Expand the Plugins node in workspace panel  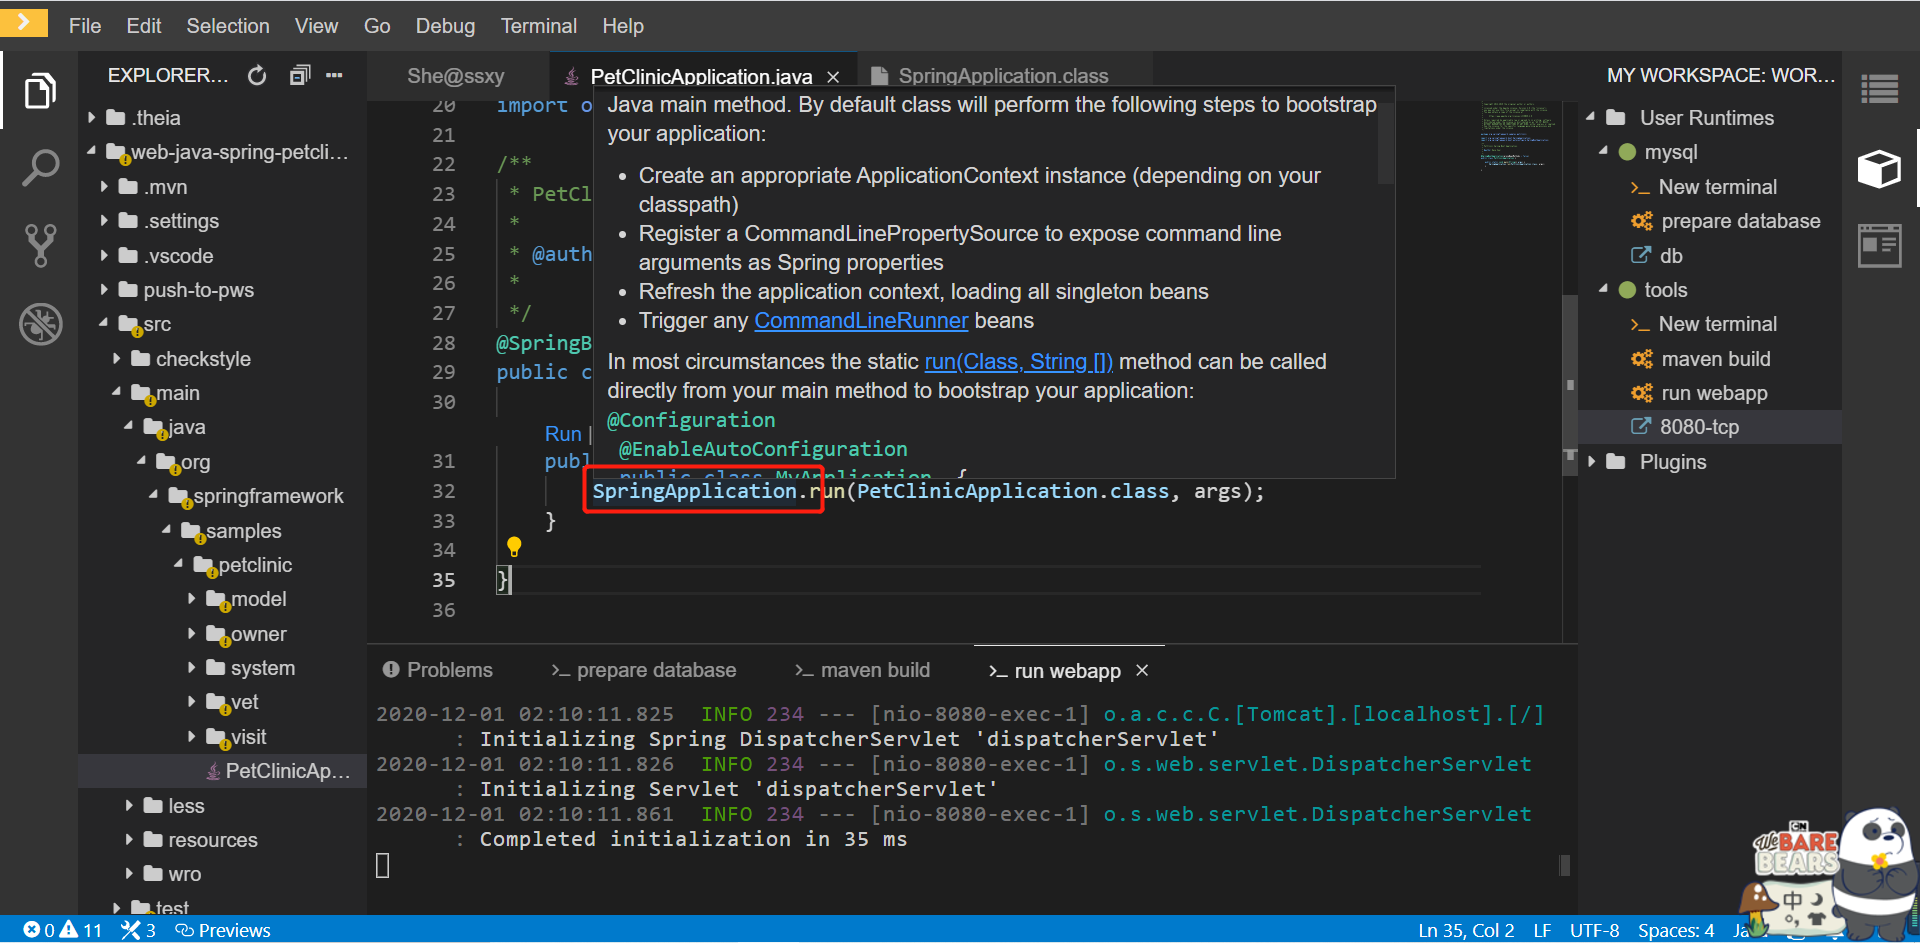(x=1592, y=462)
